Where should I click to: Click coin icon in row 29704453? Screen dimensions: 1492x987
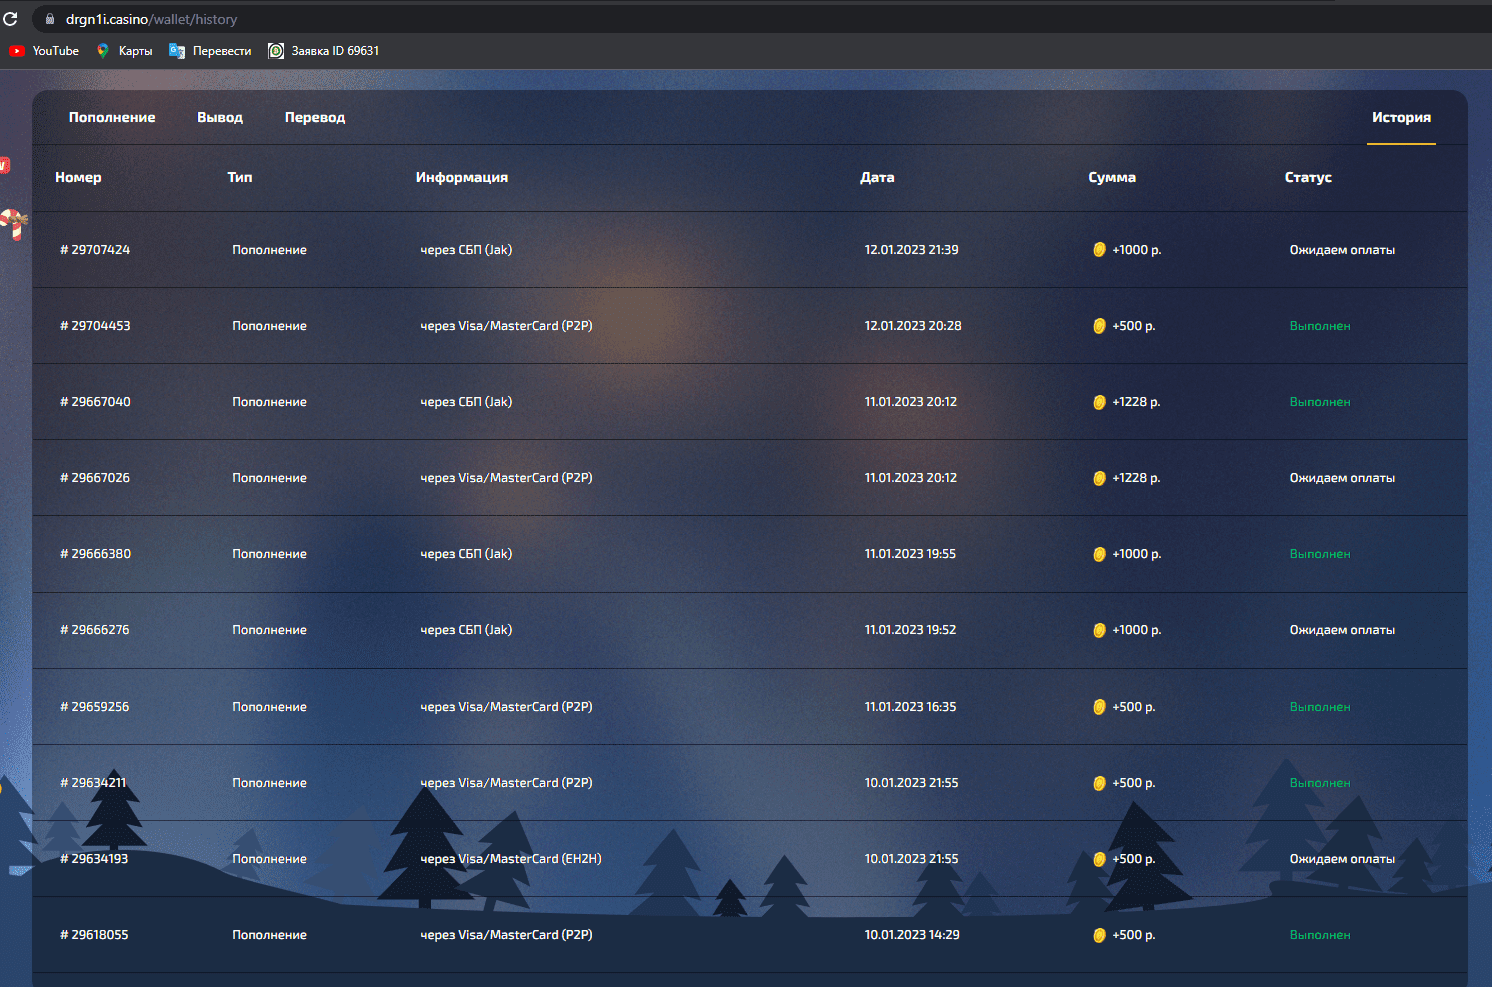point(1099,326)
